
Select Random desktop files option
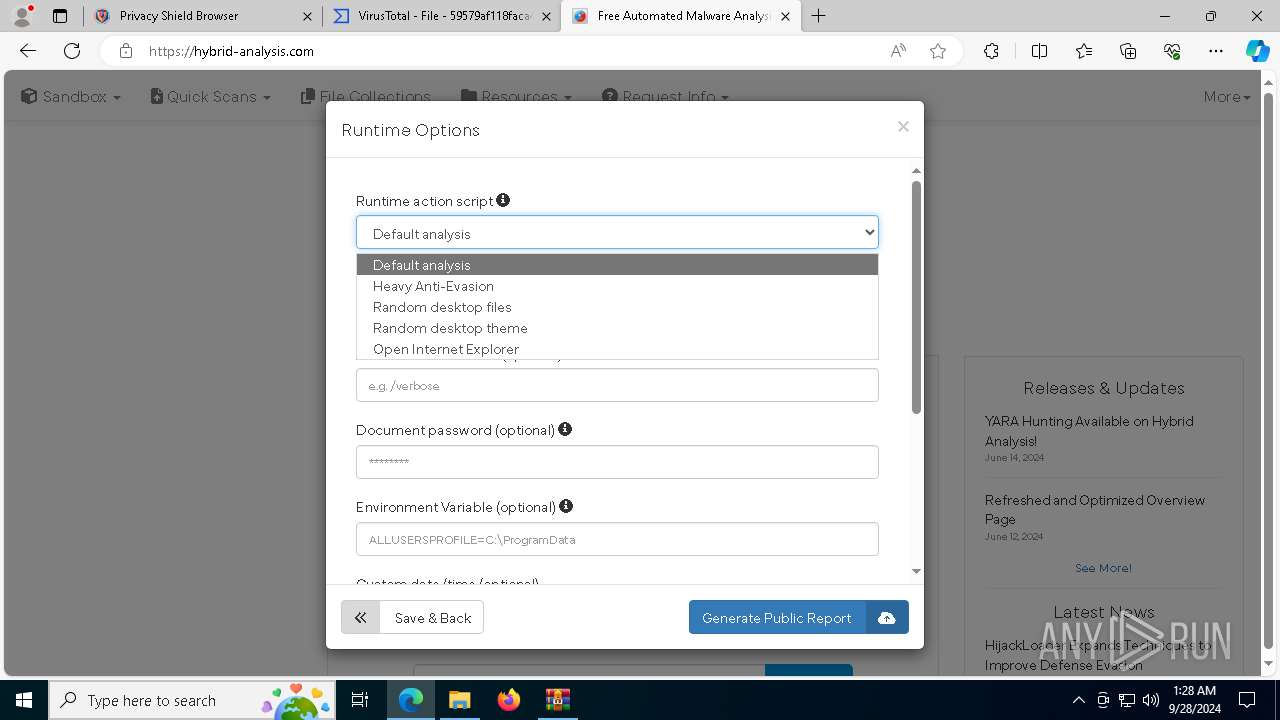click(x=617, y=307)
